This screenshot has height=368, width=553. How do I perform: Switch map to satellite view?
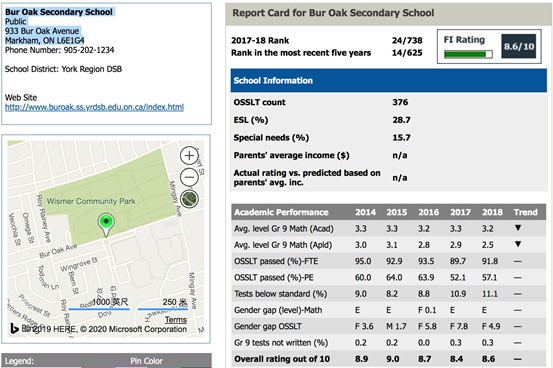click(189, 199)
